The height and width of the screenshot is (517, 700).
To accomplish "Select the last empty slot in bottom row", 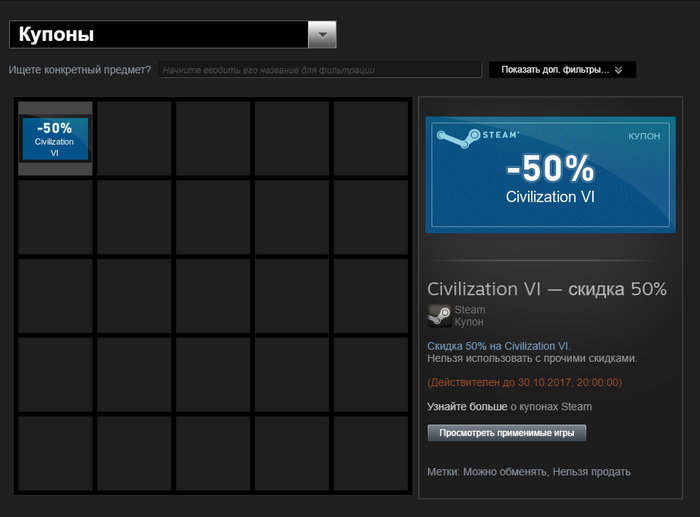I will pyautogui.click(x=370, y=453).
